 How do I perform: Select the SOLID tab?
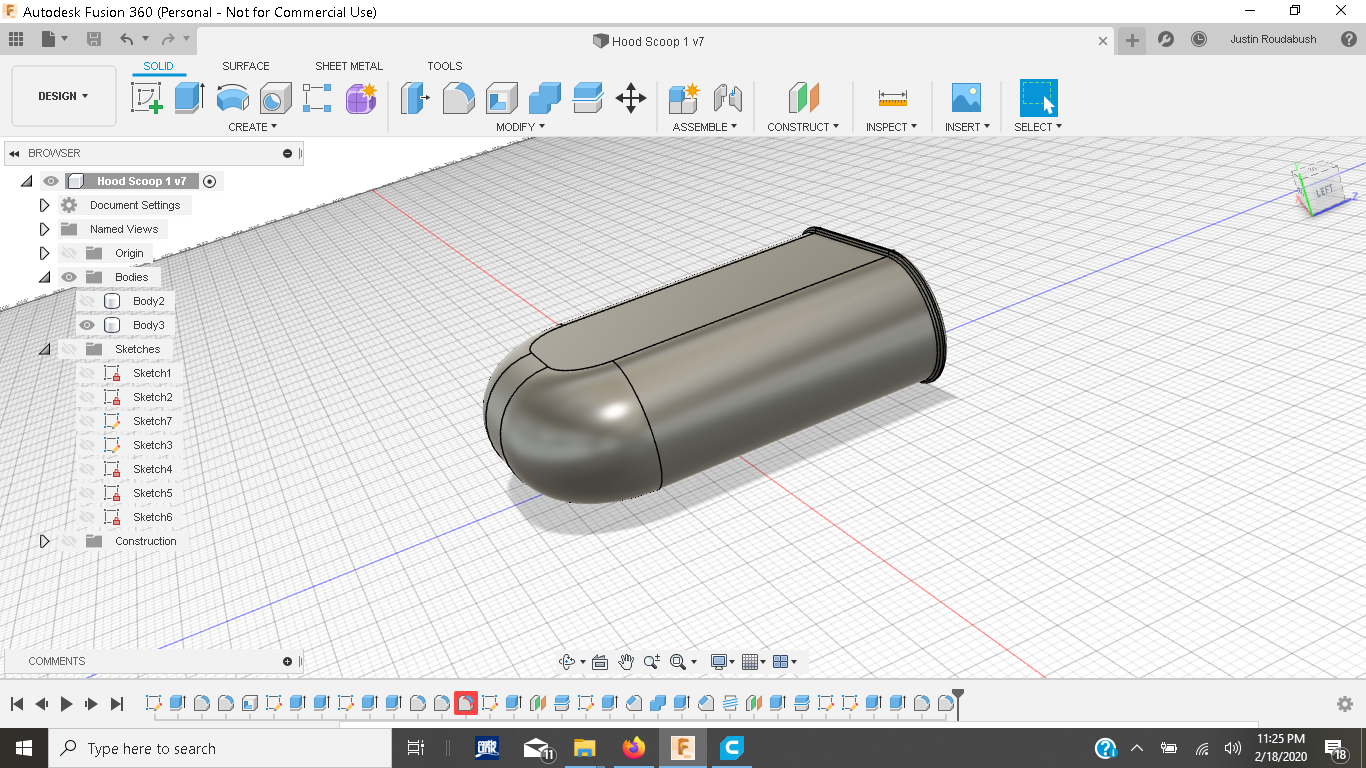[158, 66]
